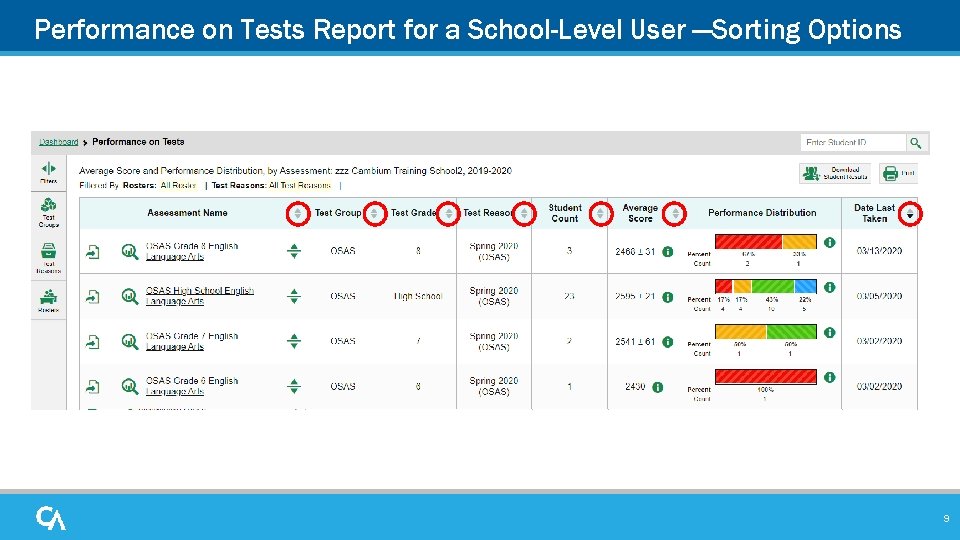Sort by Student Count column arrows
Viewport: 960px width, 540px height.
point(601,214)
